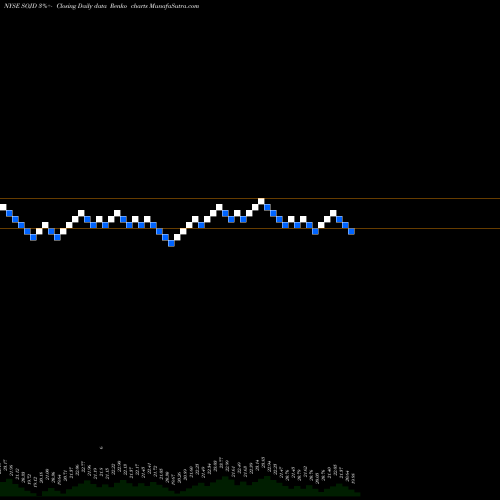Image resolution: width=500 pixels, height=500 pixels.
Task: Click the chart title text at the top
Action: click(101, 6)
